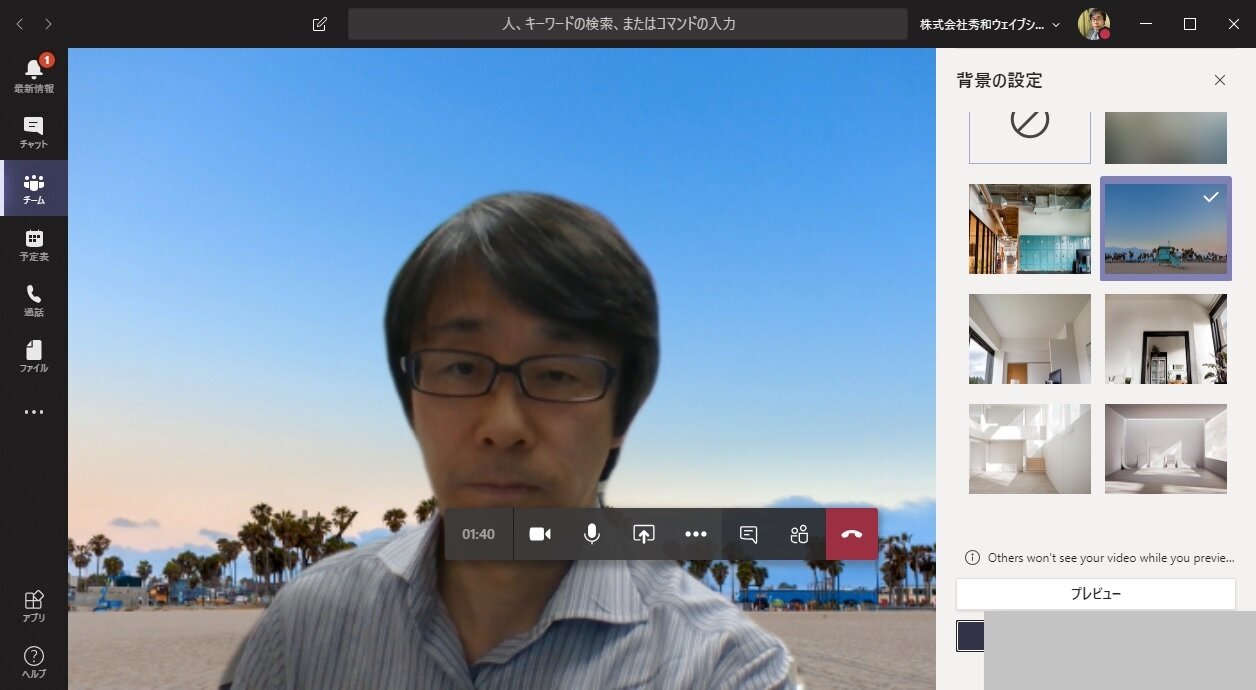Expand more apps ellipsis in sidebar
Screen dimensions: 1256x690
pos(34,412)
